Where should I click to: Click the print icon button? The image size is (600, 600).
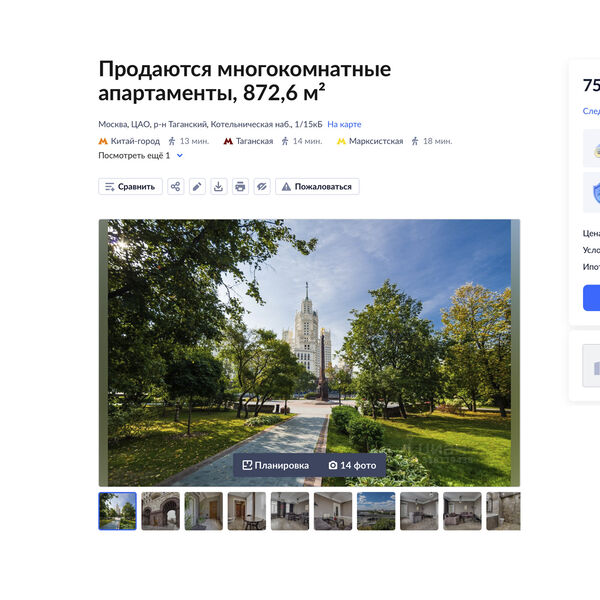[240, 186]
